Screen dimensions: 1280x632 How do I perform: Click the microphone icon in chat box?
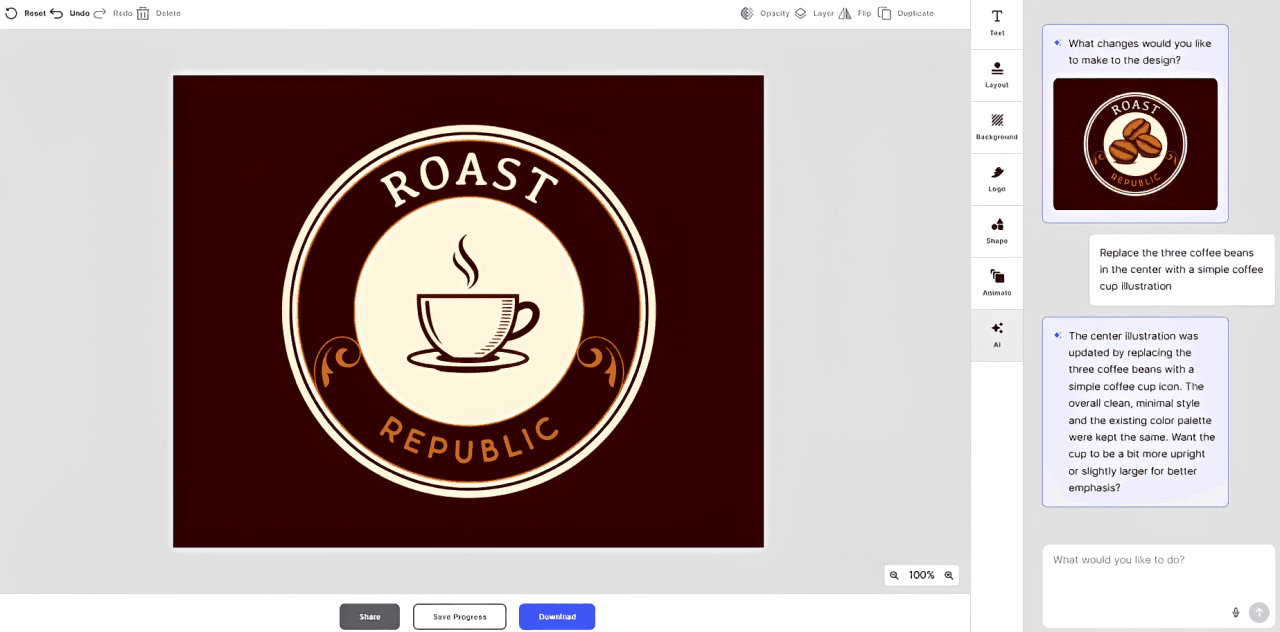[x=1236, y=612]
